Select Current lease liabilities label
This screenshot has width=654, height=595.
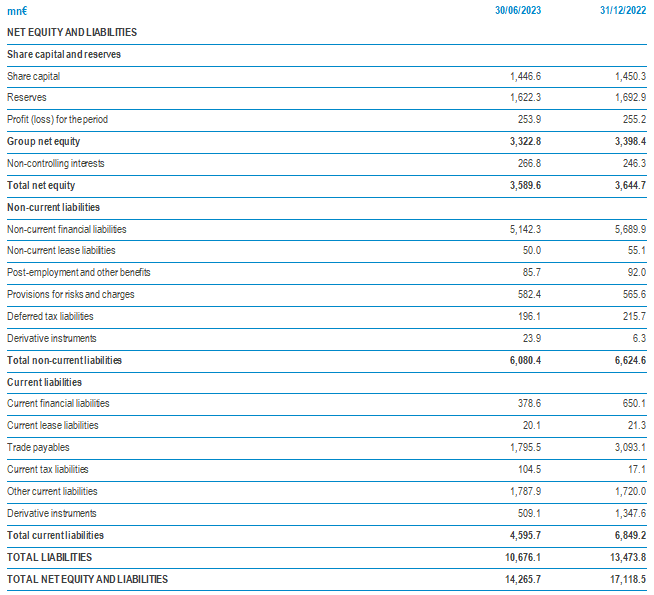click(x=53, y=425)
